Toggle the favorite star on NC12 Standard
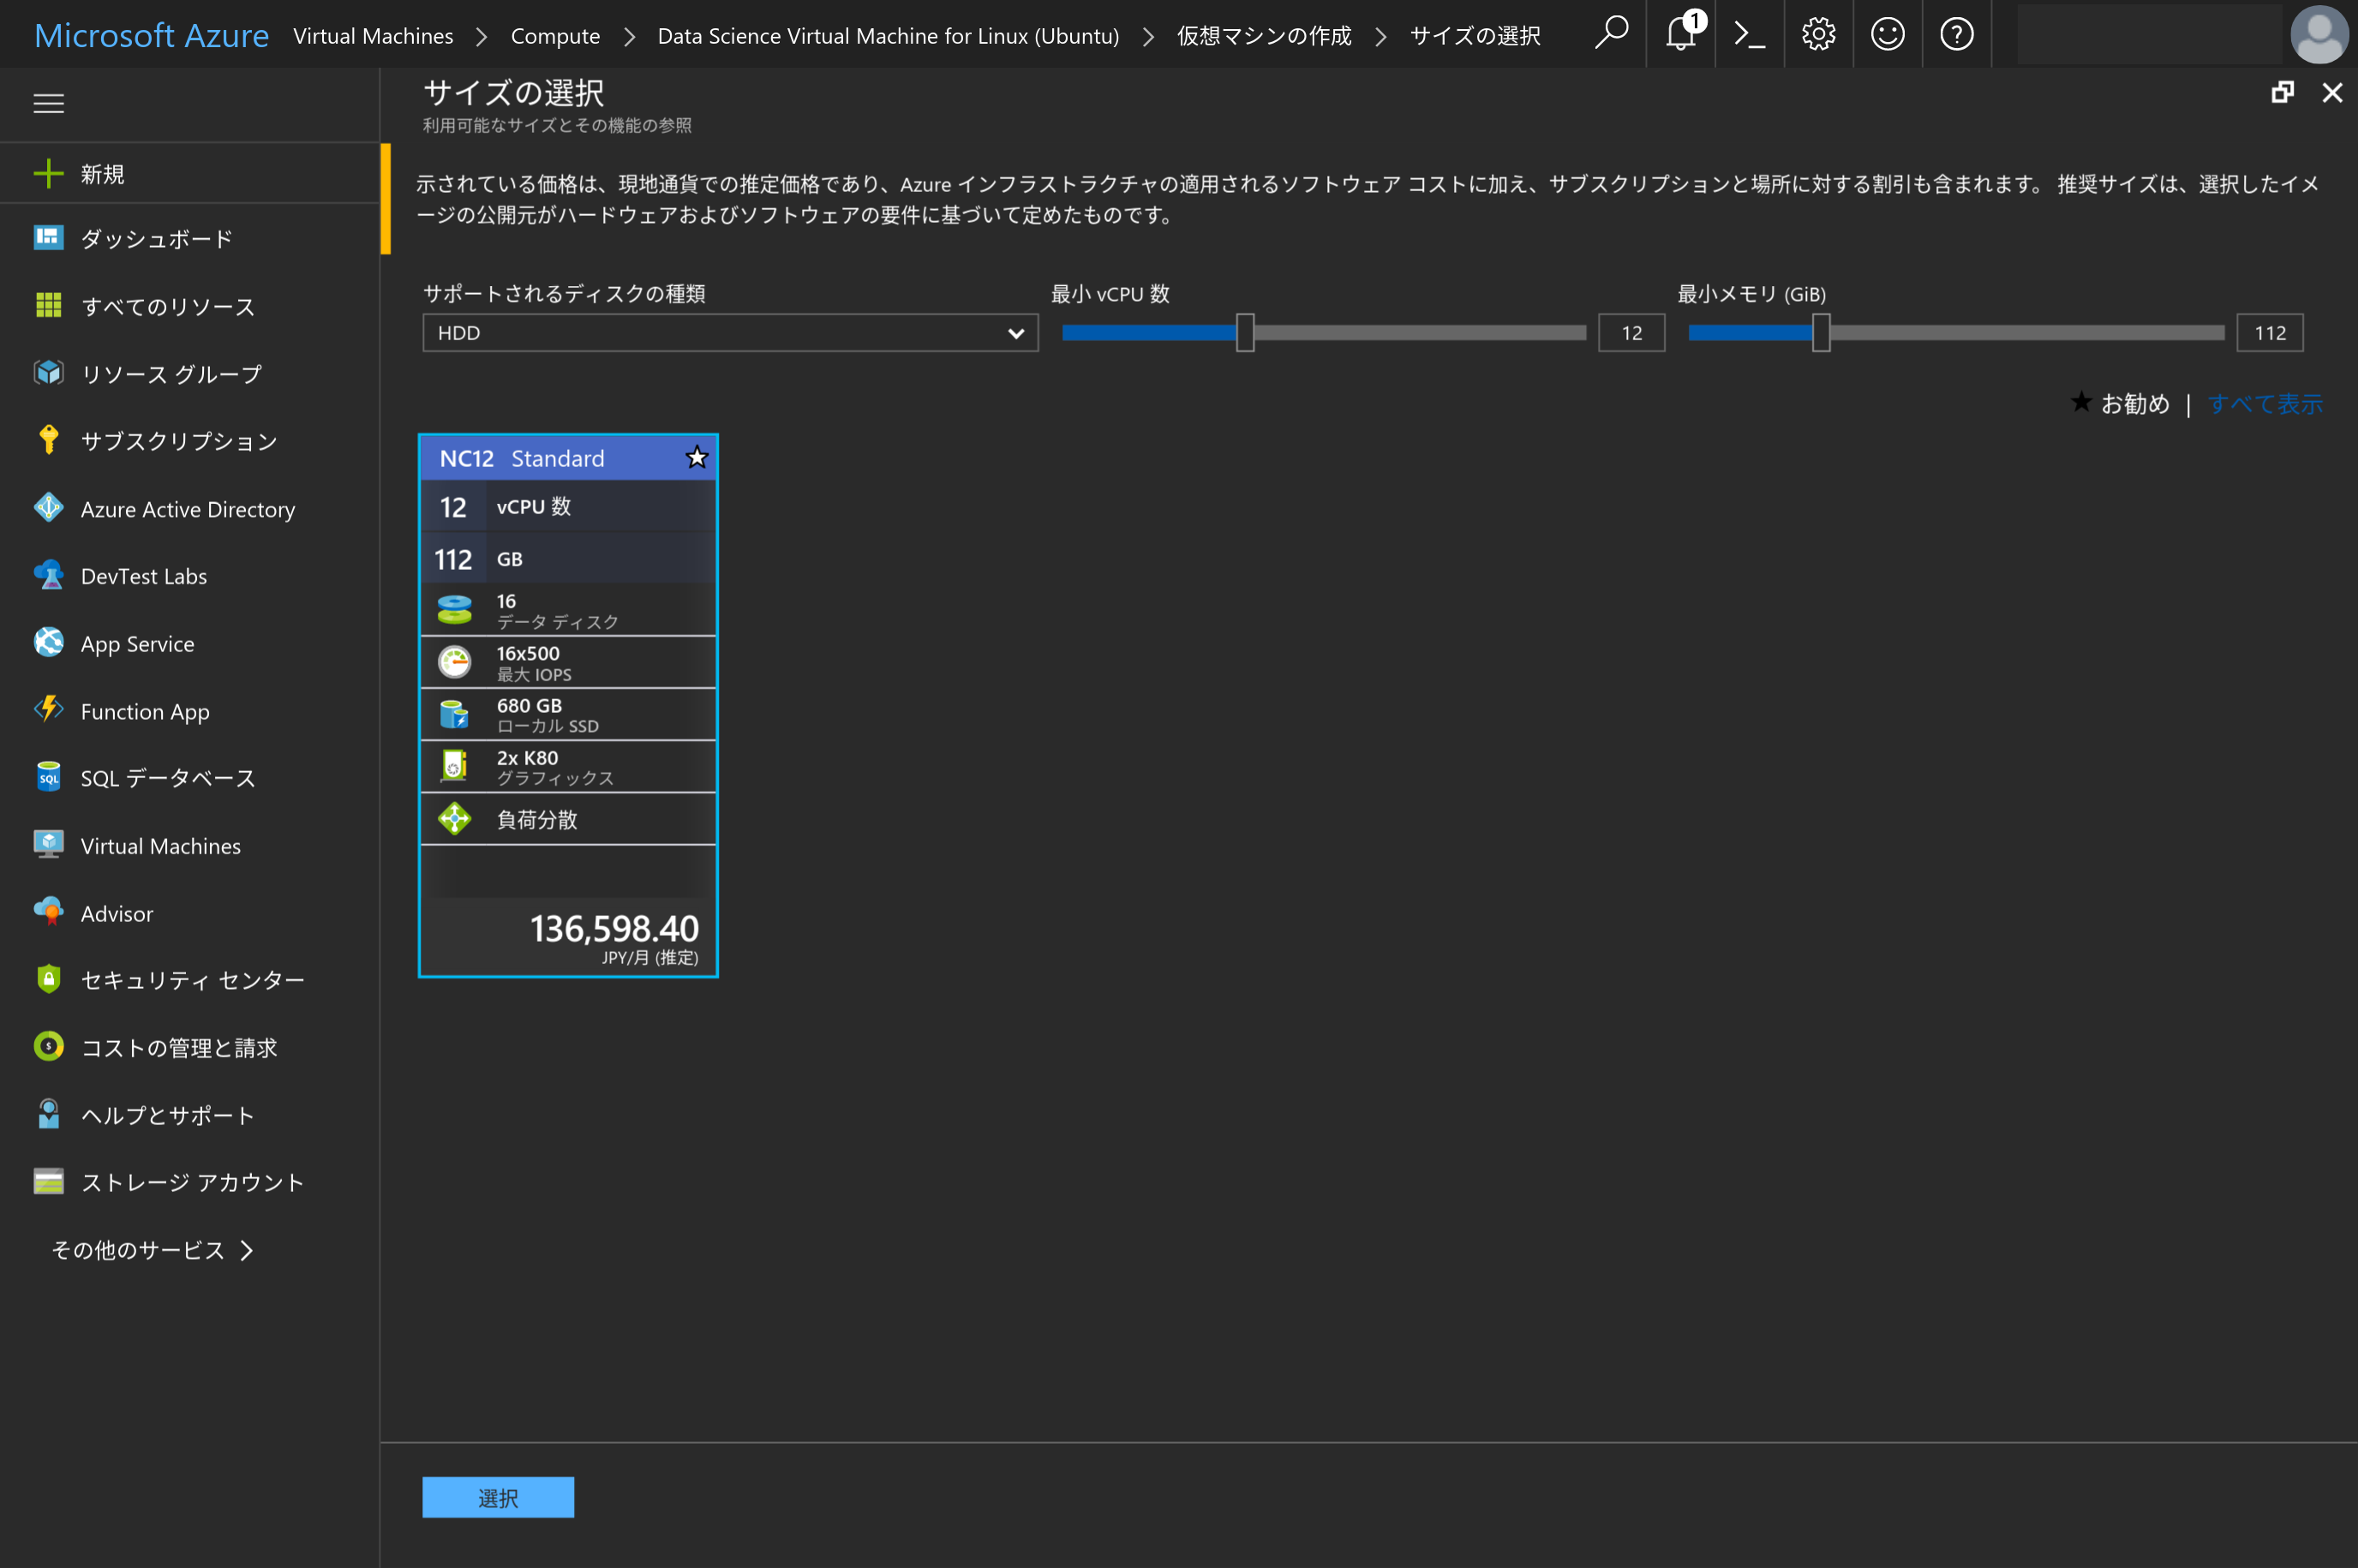The width and height of the screenshot is (2358, 1568). pos(696,458)
